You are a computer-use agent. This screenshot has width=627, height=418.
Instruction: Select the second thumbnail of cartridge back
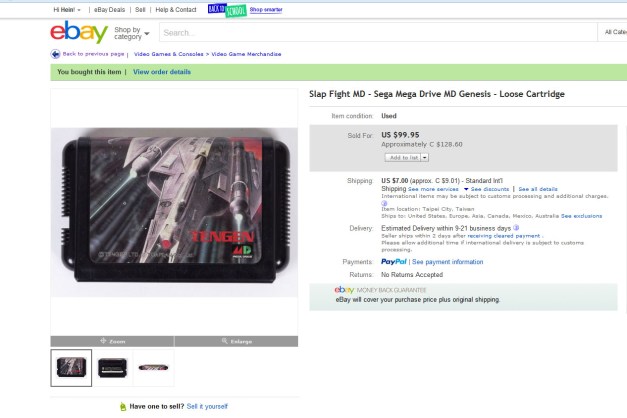coord(112,368)
